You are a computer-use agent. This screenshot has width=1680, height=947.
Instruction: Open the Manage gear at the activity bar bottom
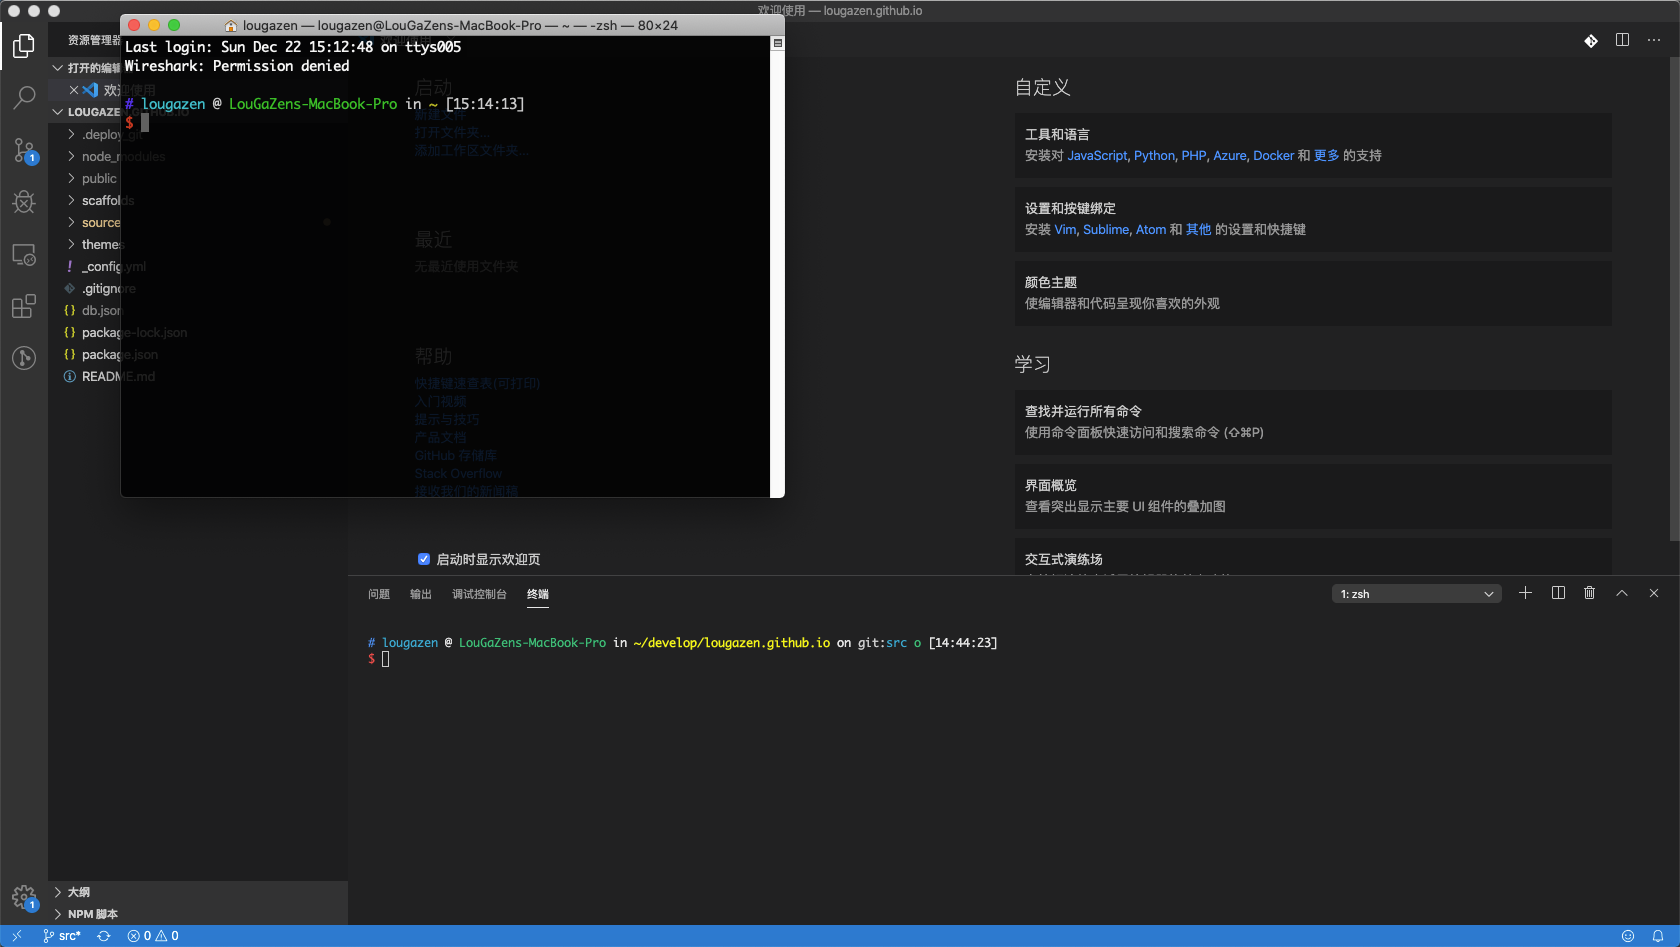[x=24, y=897]
